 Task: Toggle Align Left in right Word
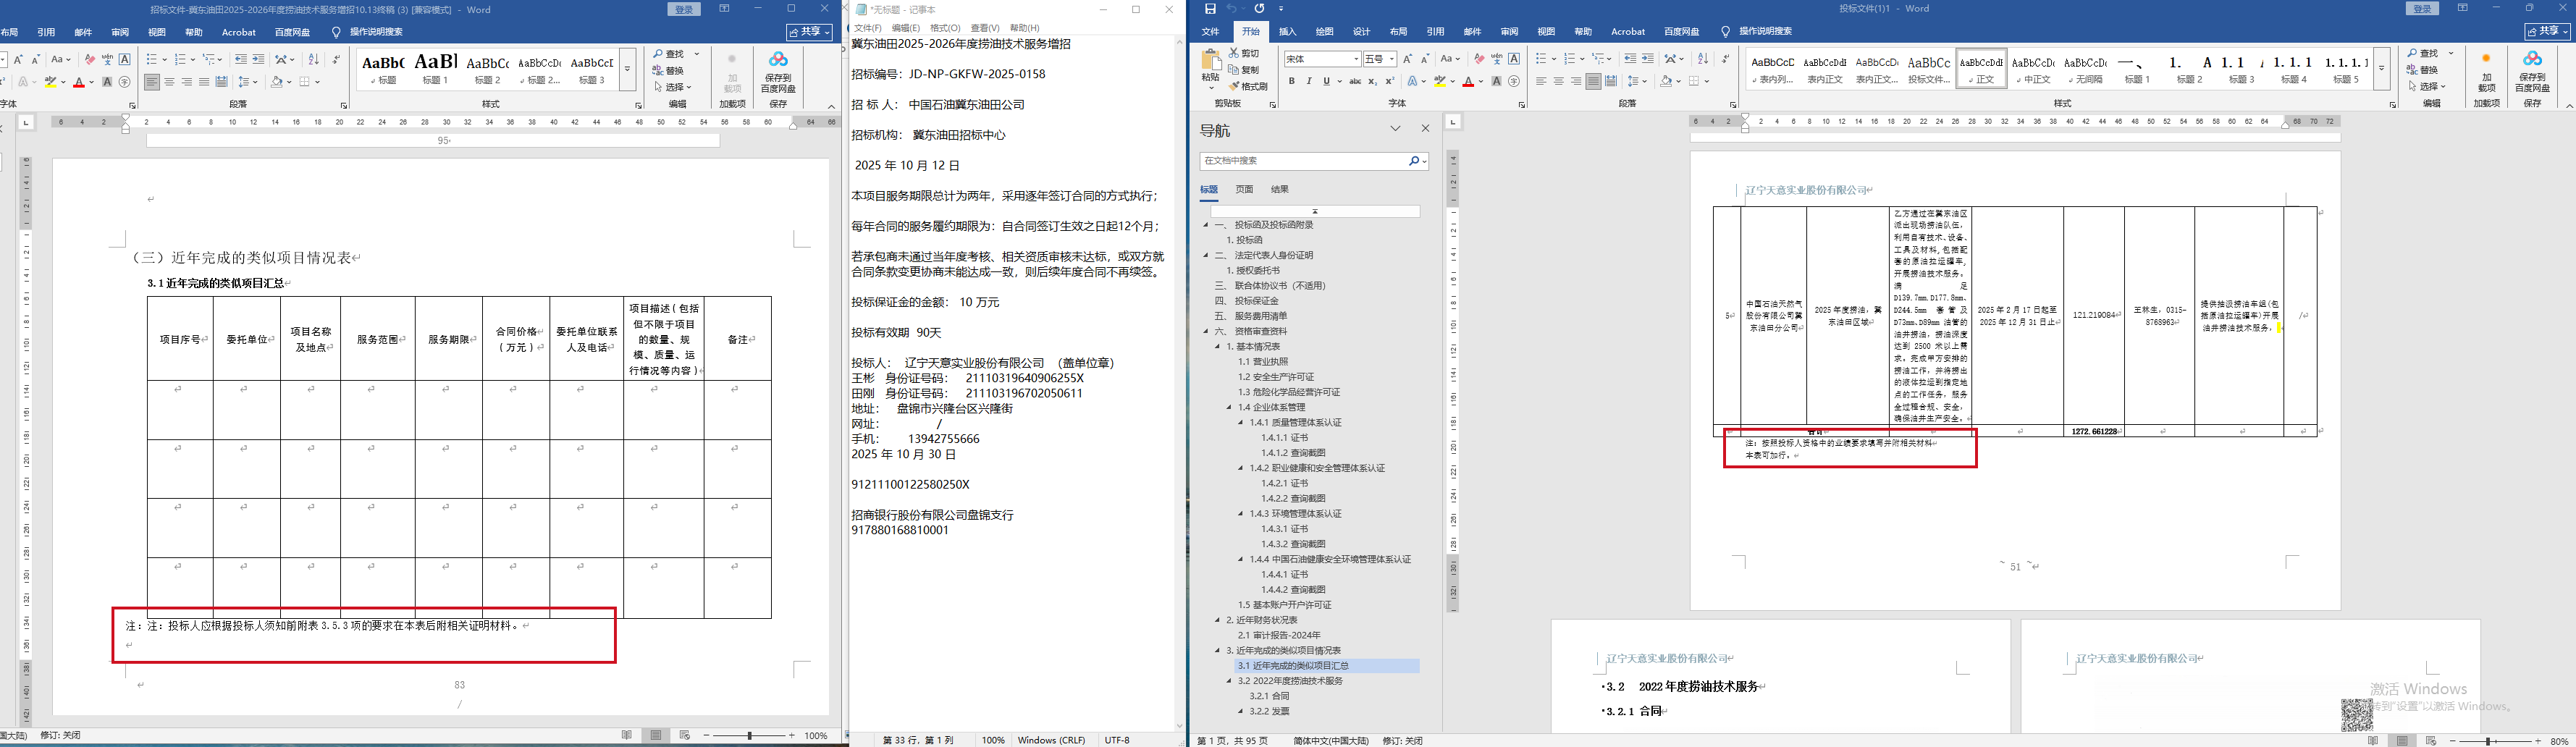1541,81
